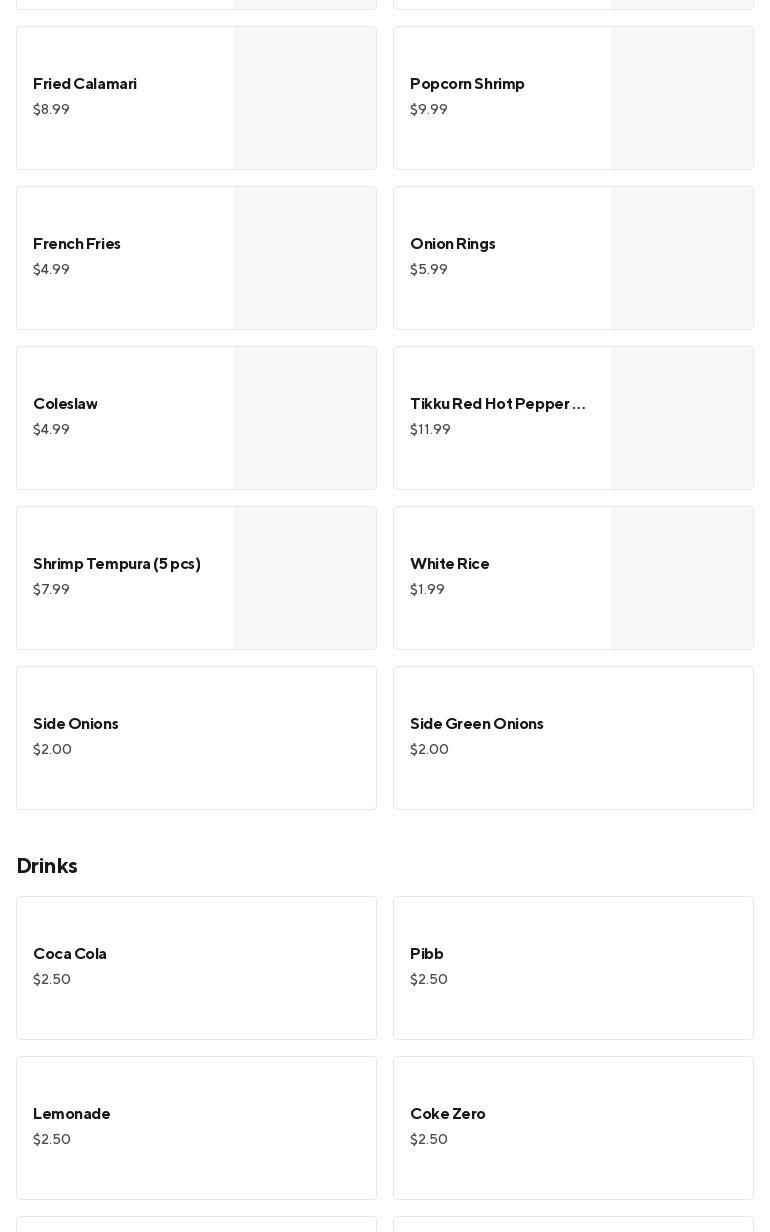Click the Drinks section heading
Screen dimensions: 770x1232
(x=47, y=866)
